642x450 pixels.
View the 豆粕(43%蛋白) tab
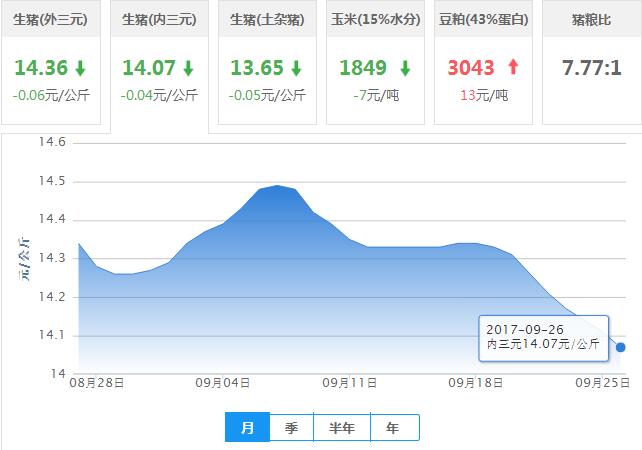(484, 20)
